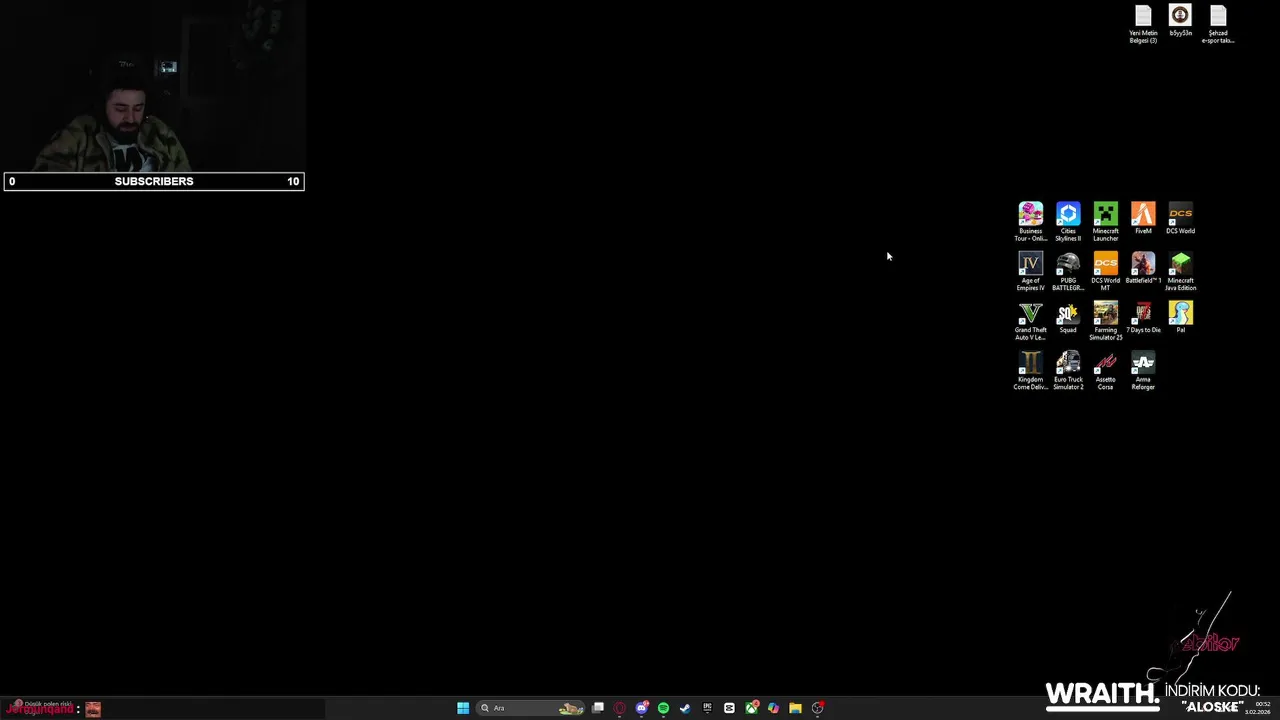Select the 7 Days to Die shortcut
This screenshot has height=720, width=1280.
pyautogui.click(x=1143, y=318)
